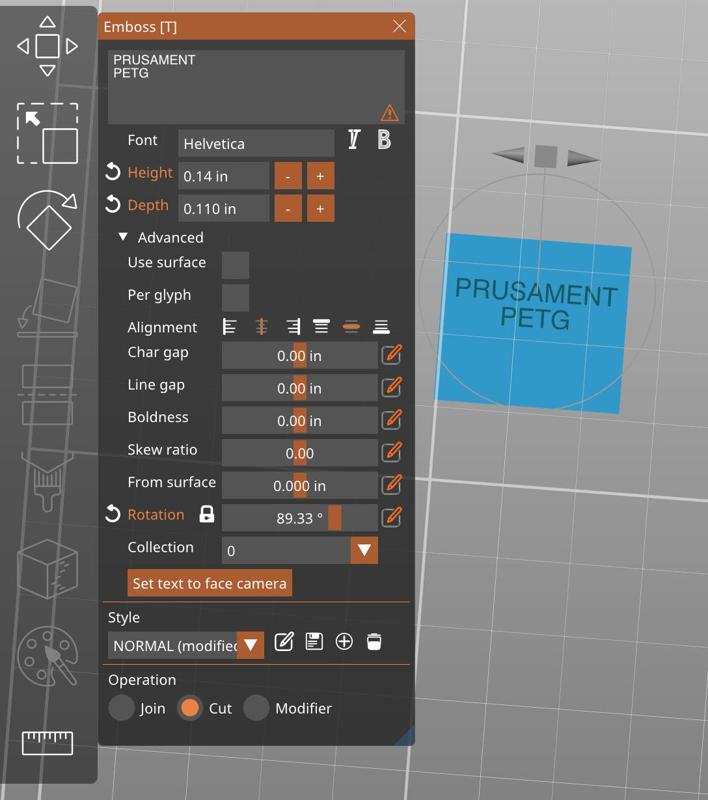Open the Helvetica font selector
The image size is (708, 800).
click(256, 143)
